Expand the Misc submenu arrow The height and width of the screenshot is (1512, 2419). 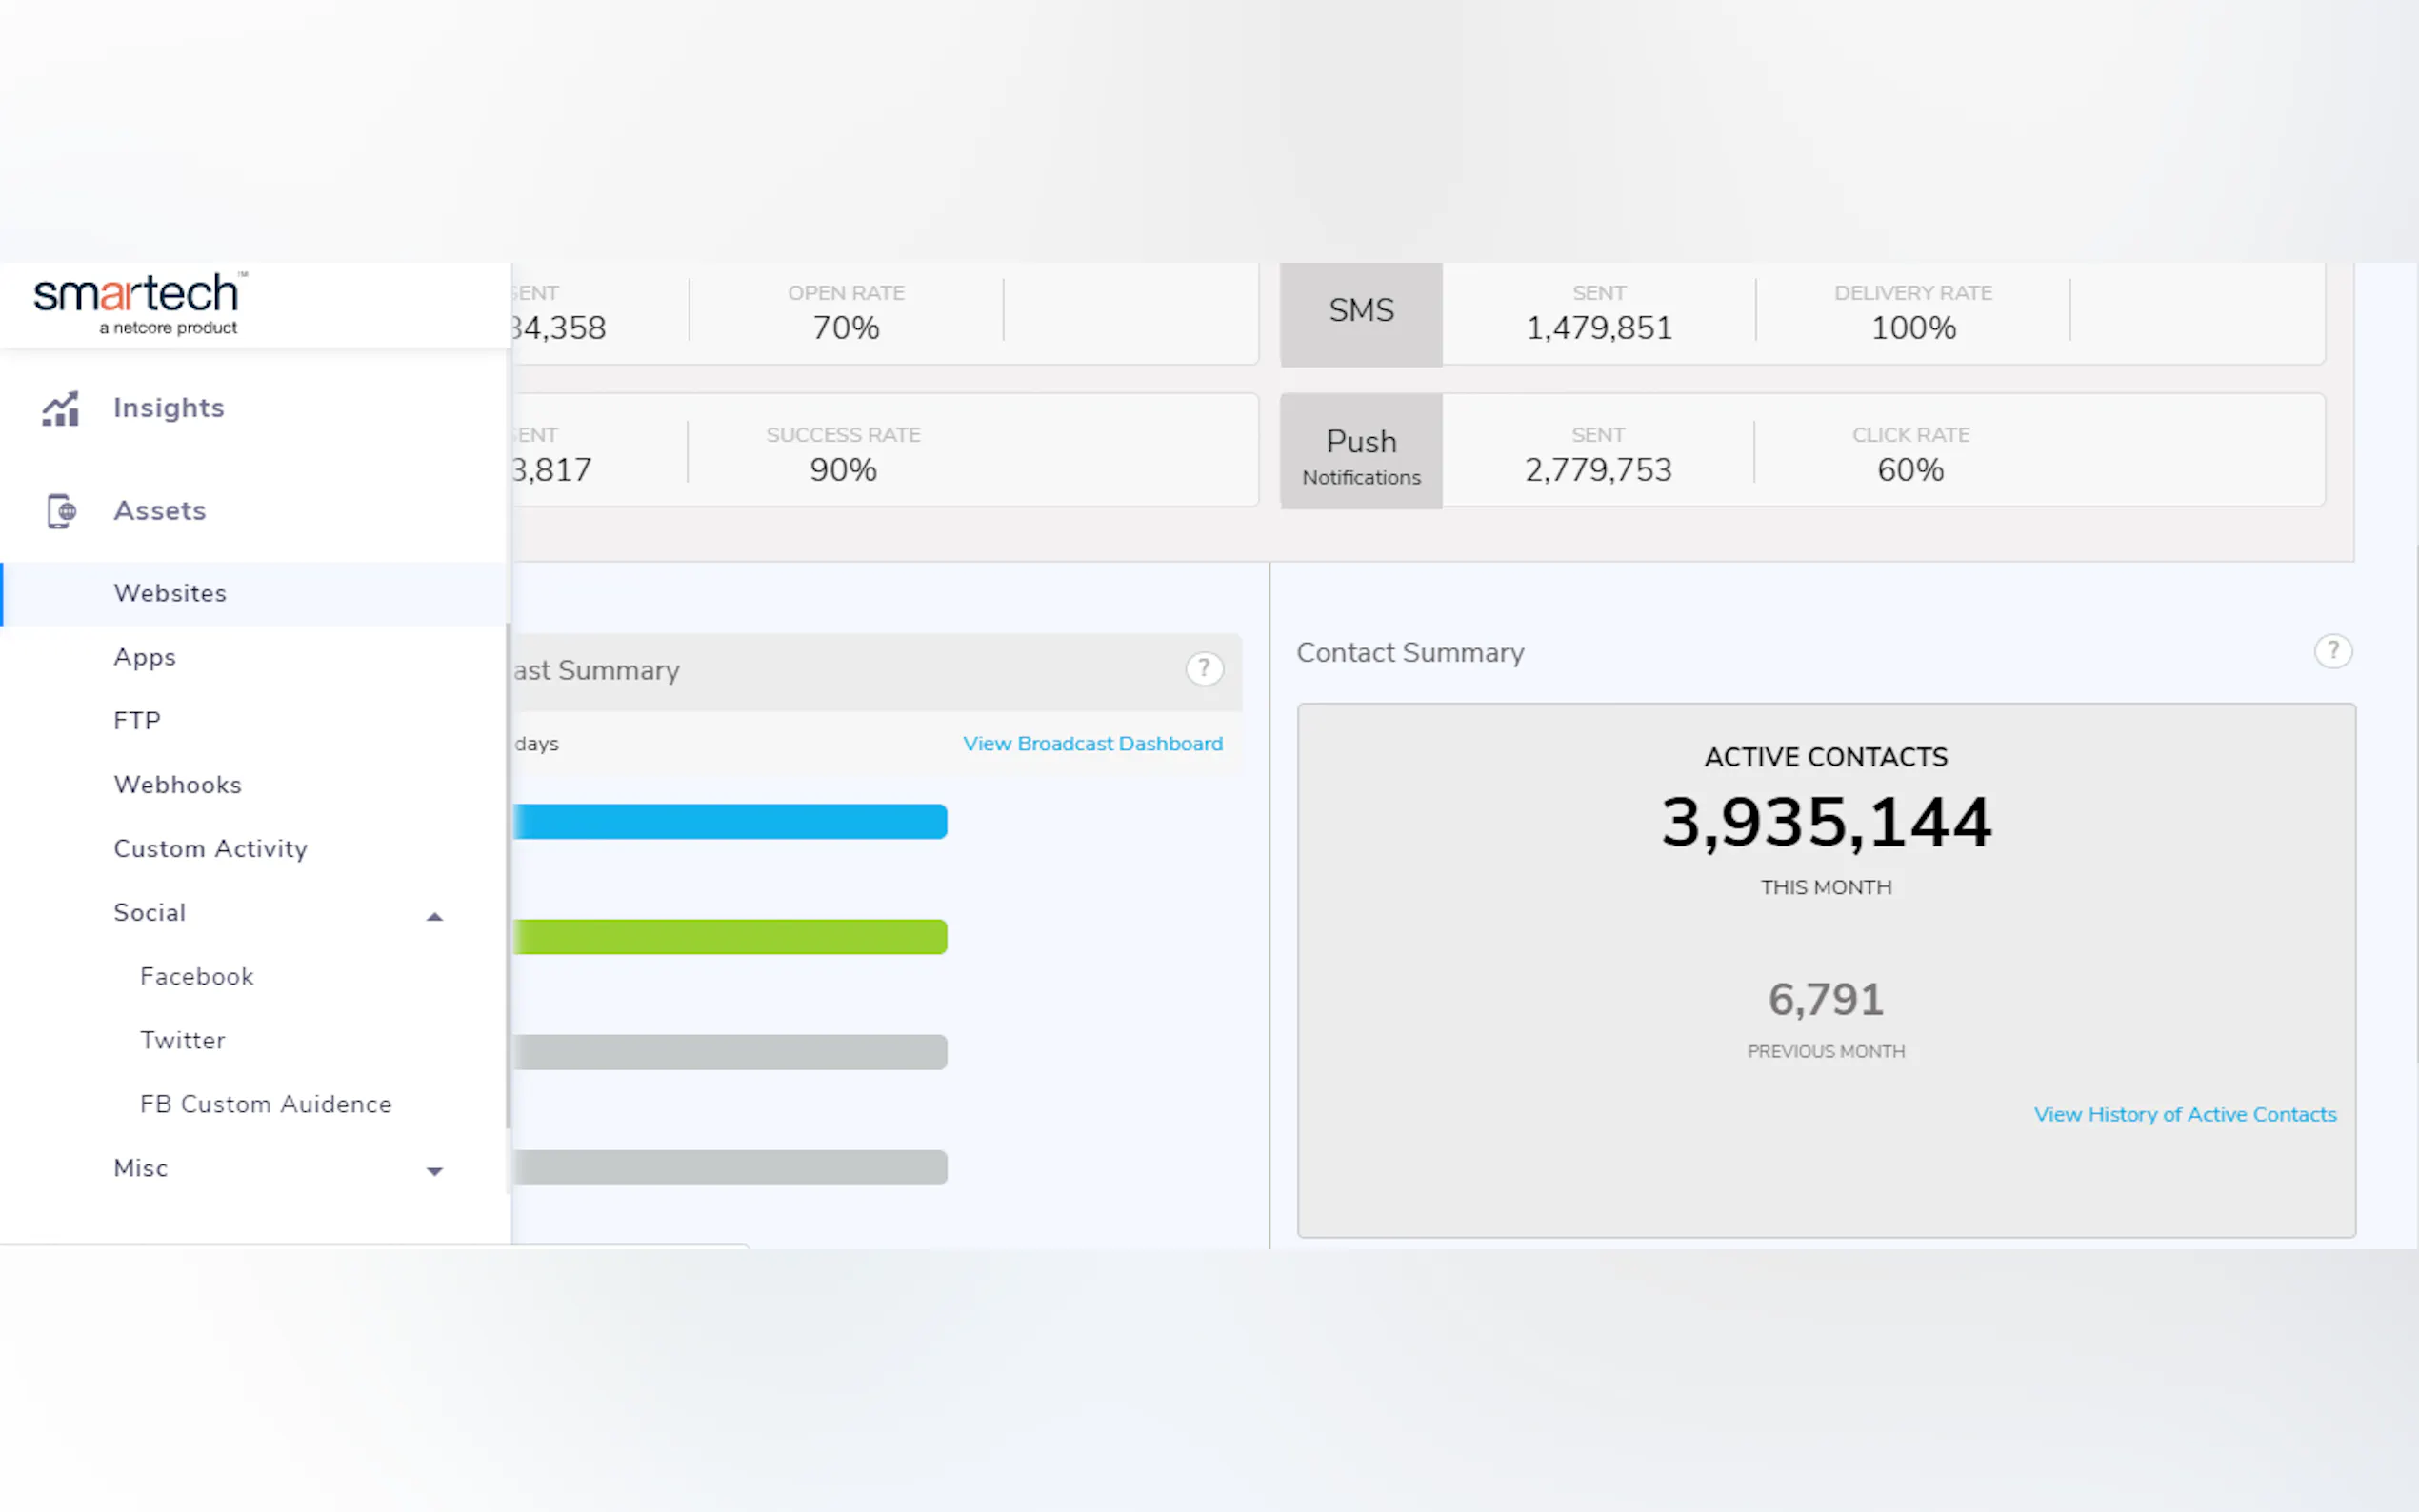tap(434, 1171)
